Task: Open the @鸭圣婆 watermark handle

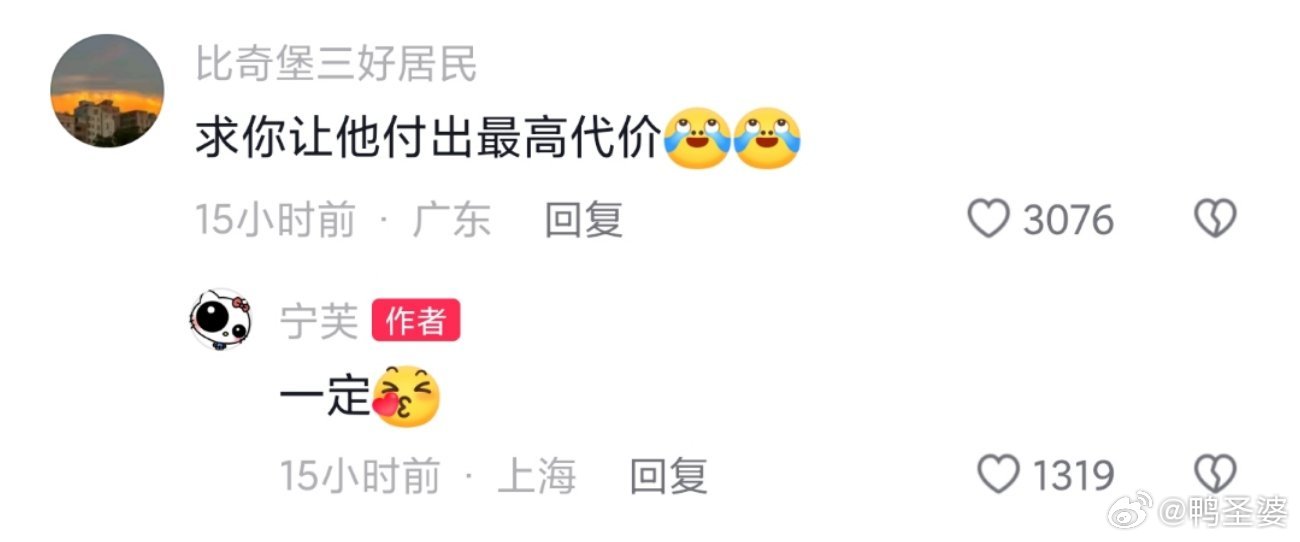Action: pos(1224,513)
